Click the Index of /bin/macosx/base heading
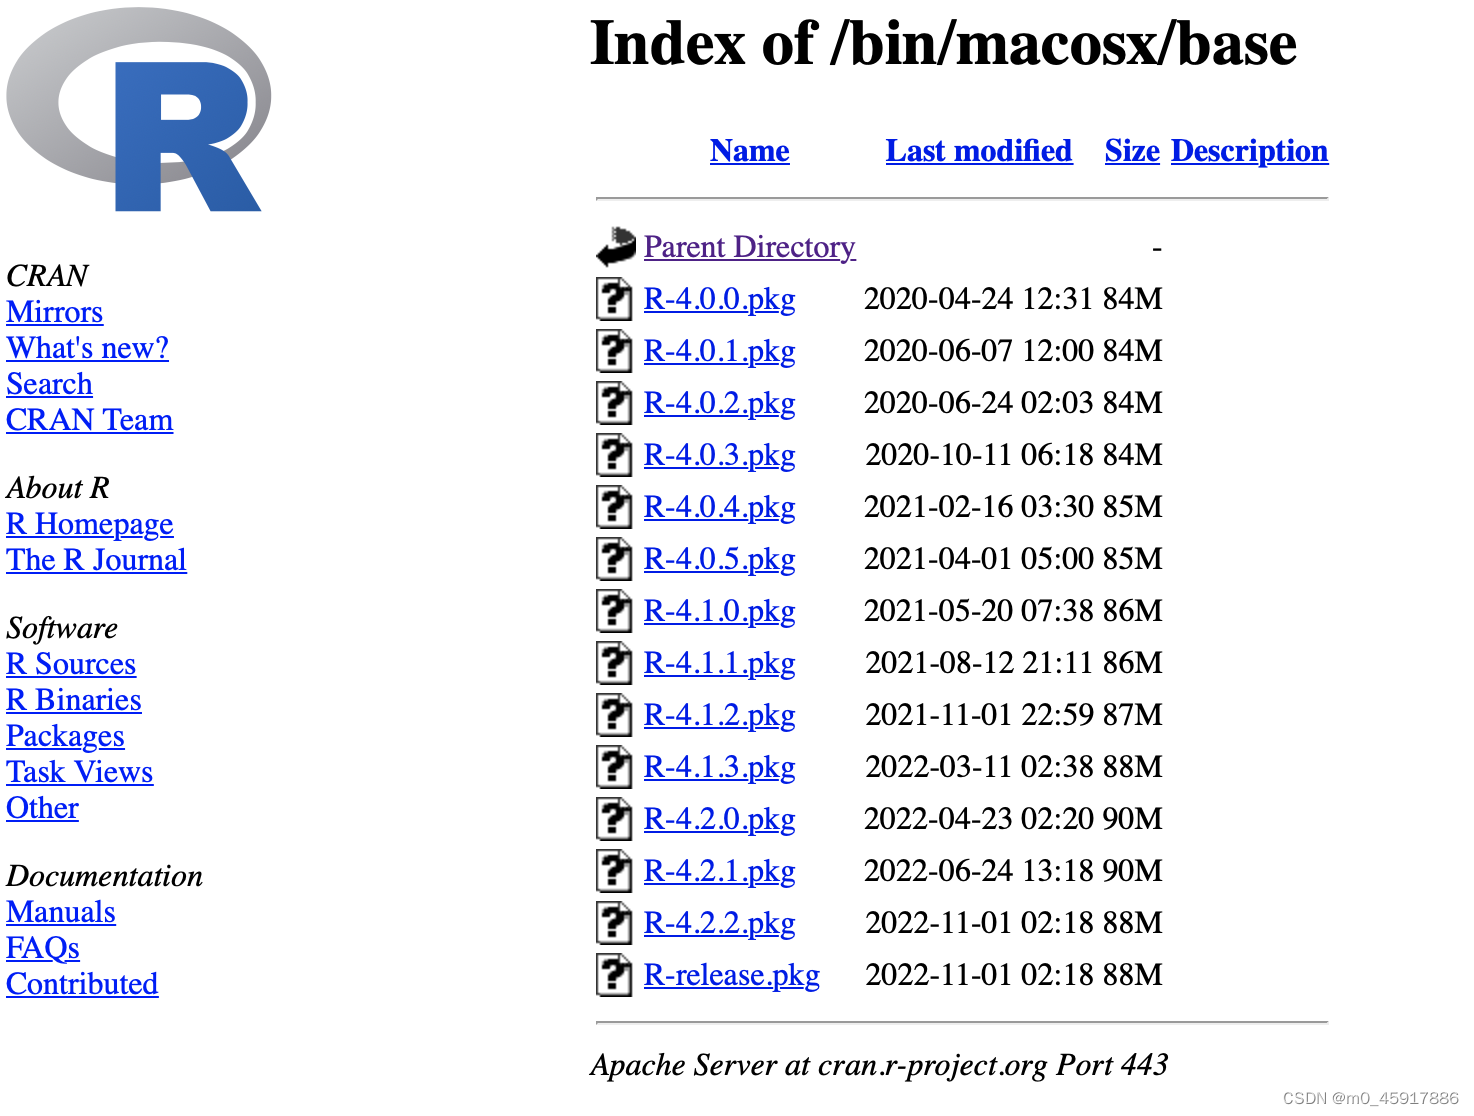 click(944, 44)
